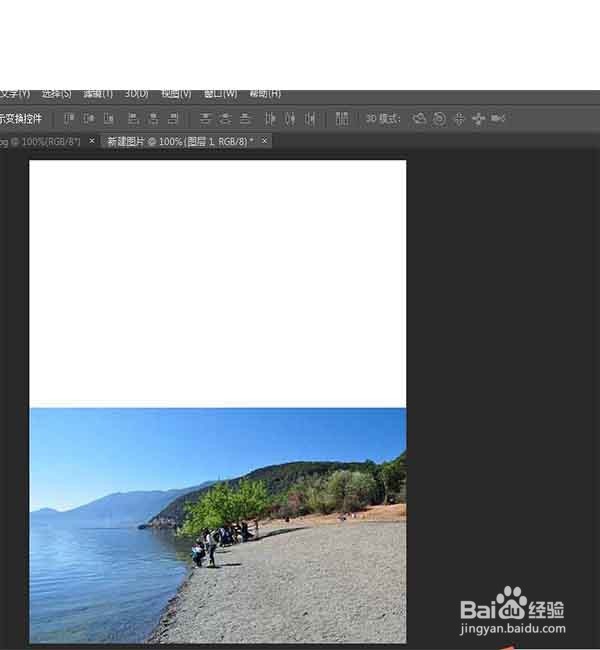Screen dimensions: 600x650
Task: Click the distribute vertical centers icon
Action: coord(225,119)
